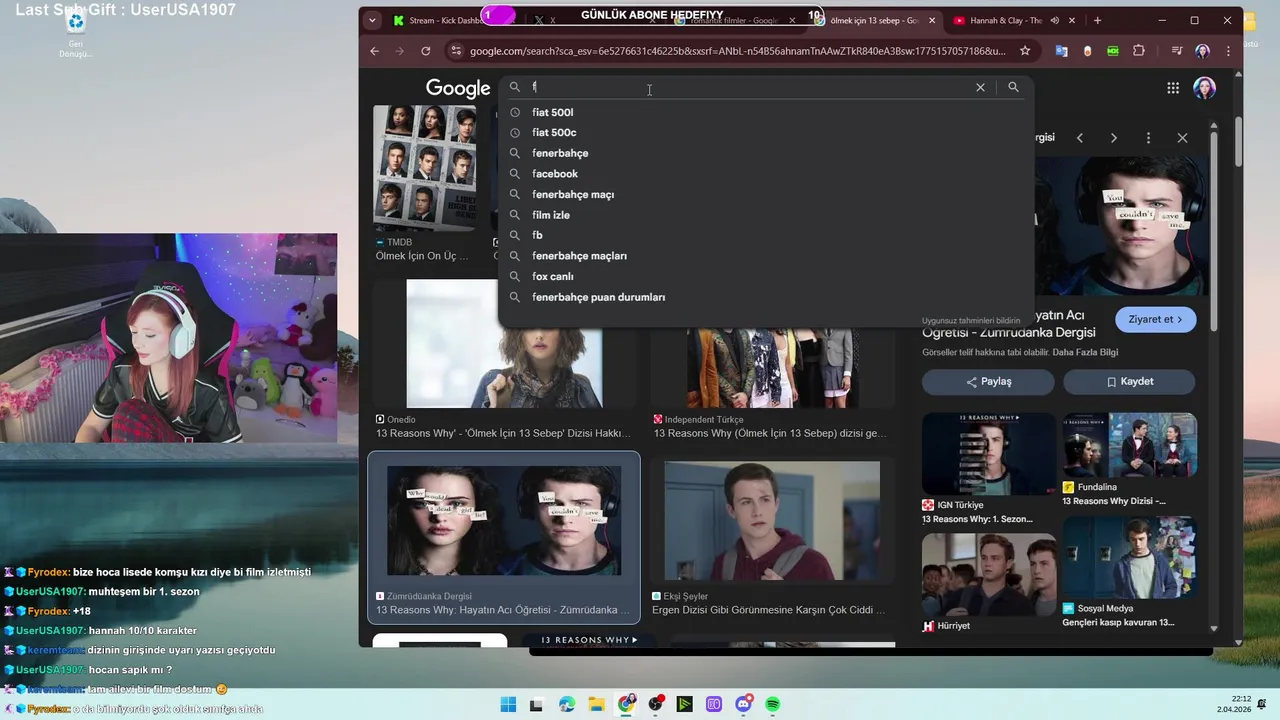Reload the current page

point(425,51)
